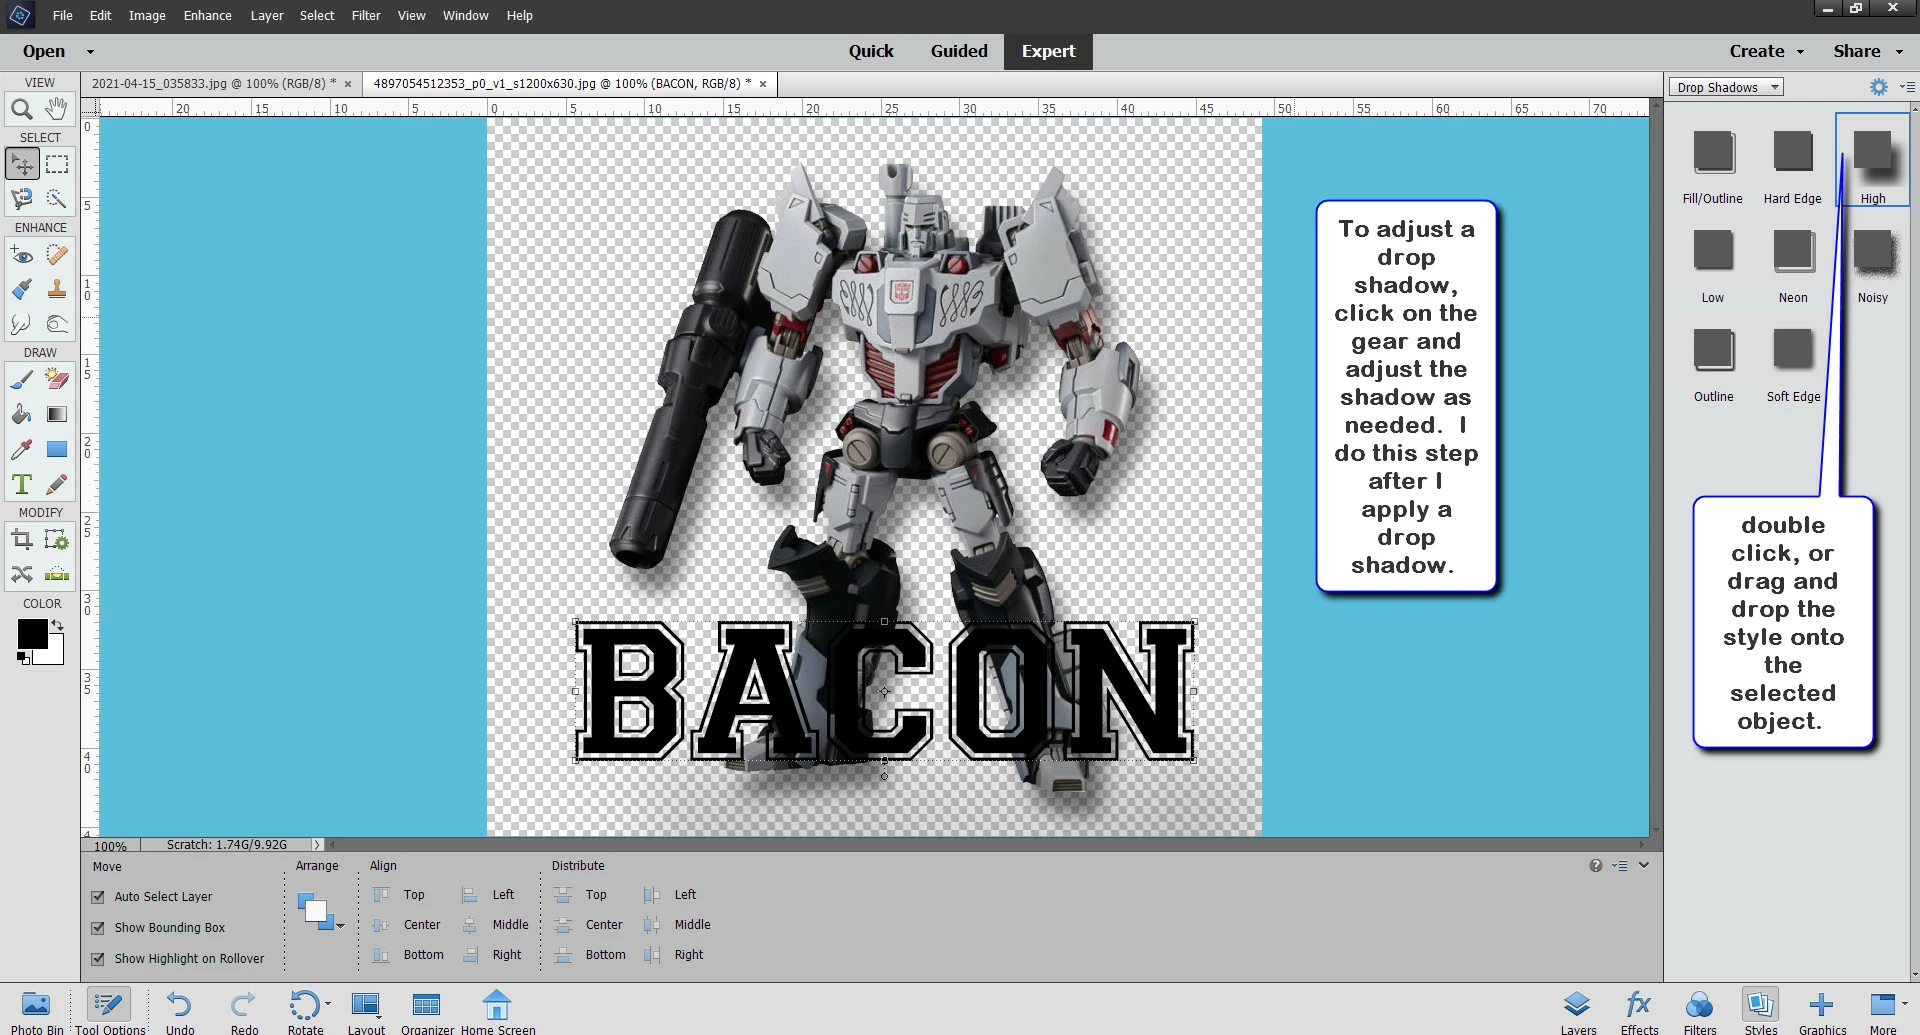Select the Type tool

pos(22,484)
